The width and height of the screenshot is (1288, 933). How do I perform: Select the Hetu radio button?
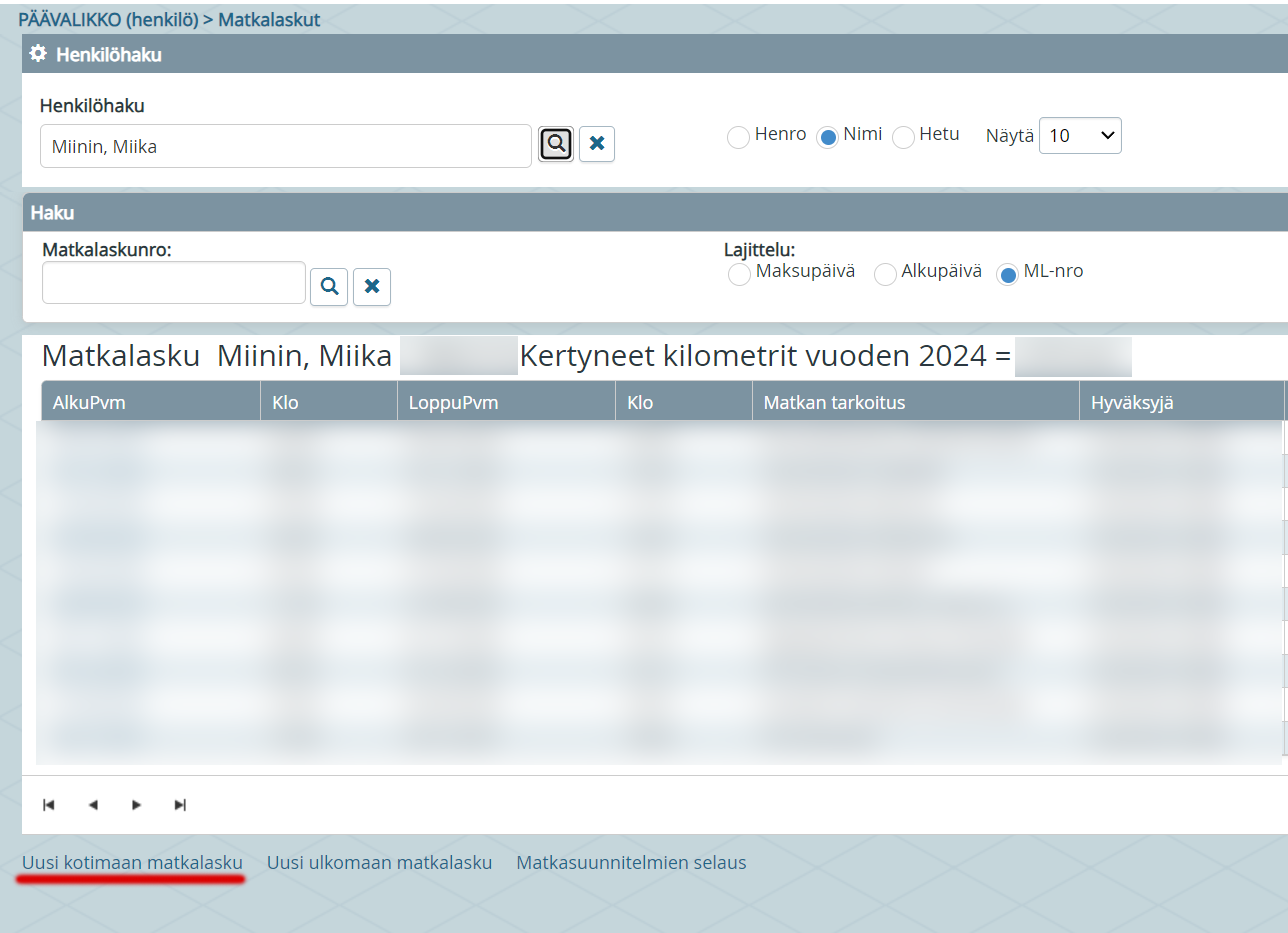pyautogui.click(x=903, y=137)
